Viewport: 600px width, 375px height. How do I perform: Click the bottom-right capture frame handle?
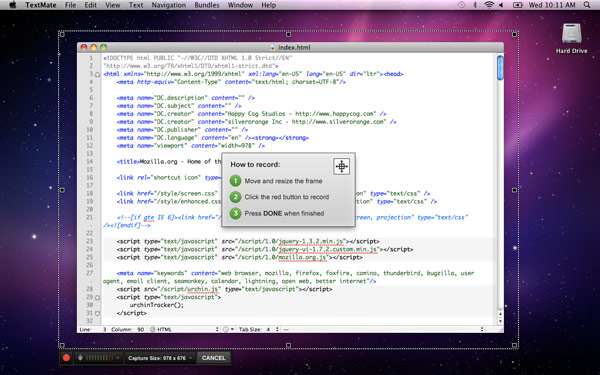514,346
